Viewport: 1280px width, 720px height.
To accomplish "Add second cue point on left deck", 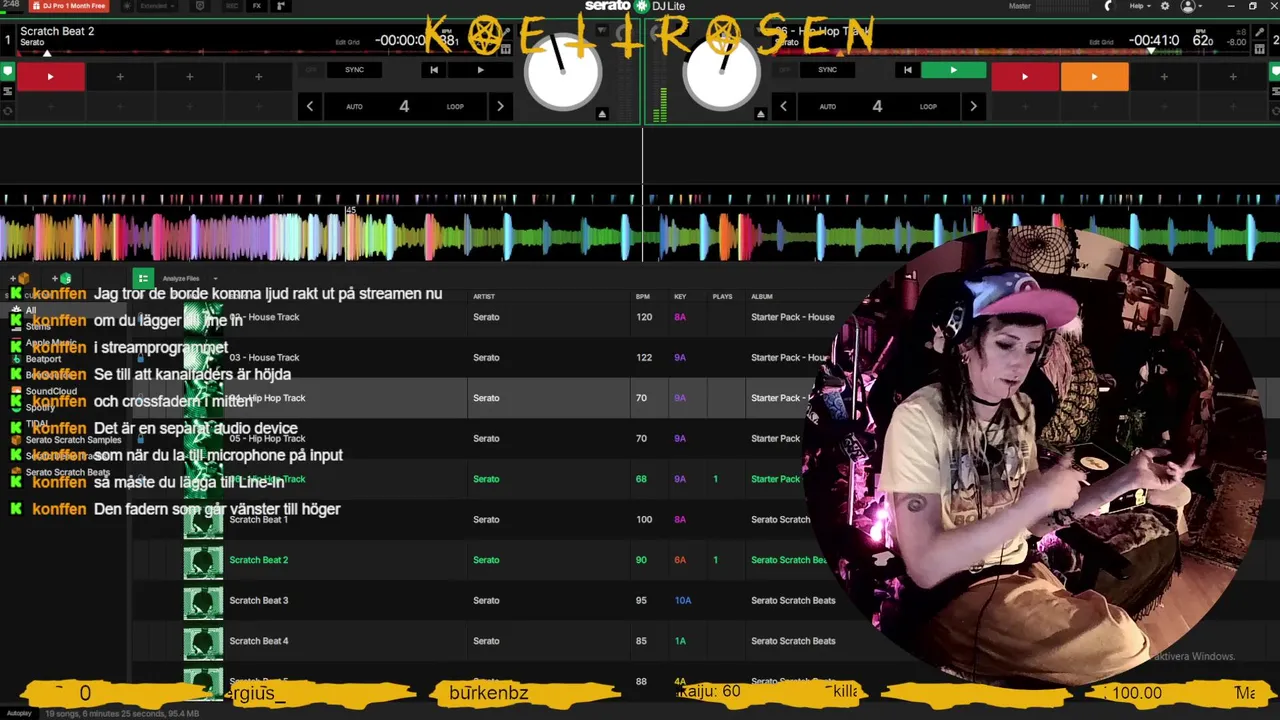I will point(120,76).
